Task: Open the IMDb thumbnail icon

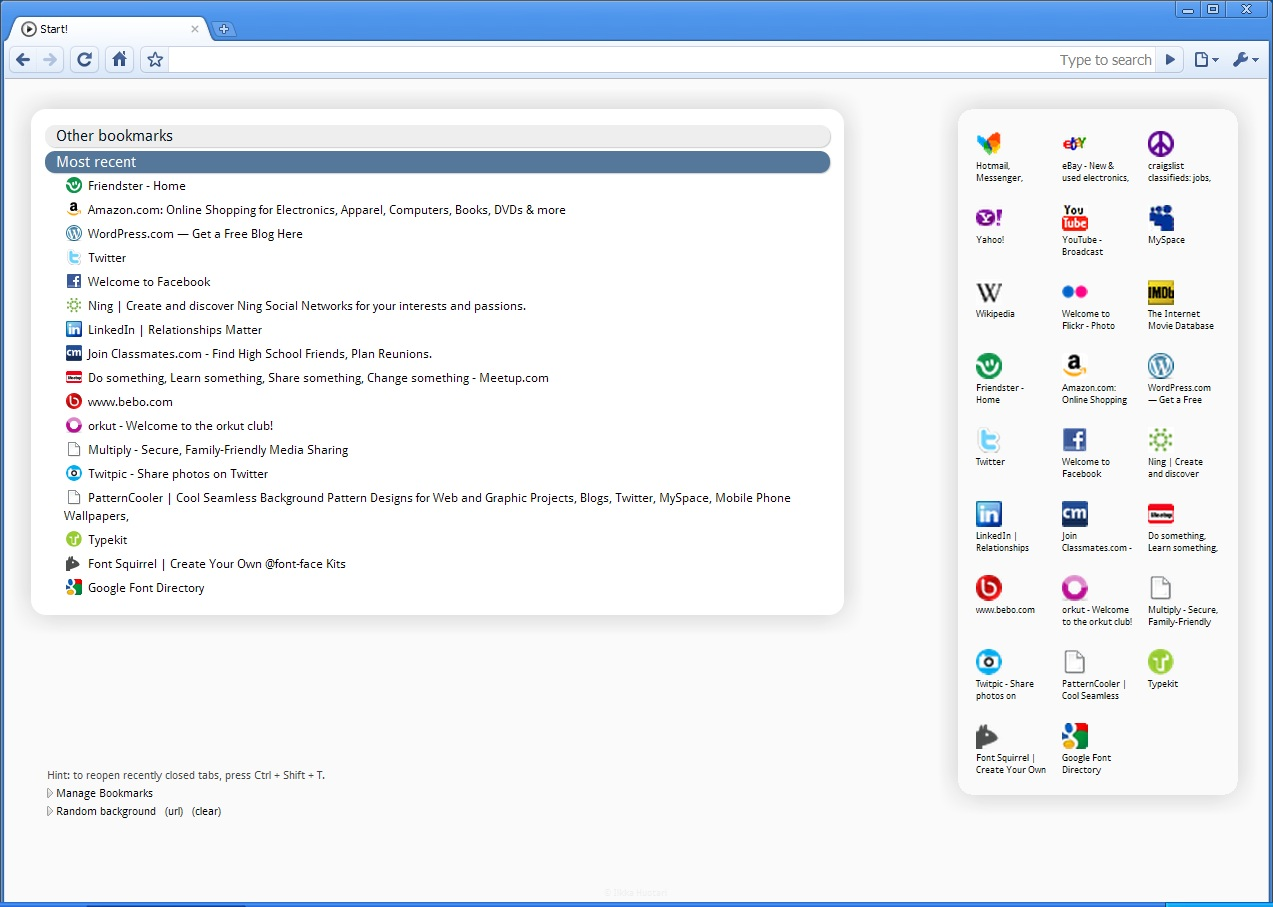Action: (1161, 291)
